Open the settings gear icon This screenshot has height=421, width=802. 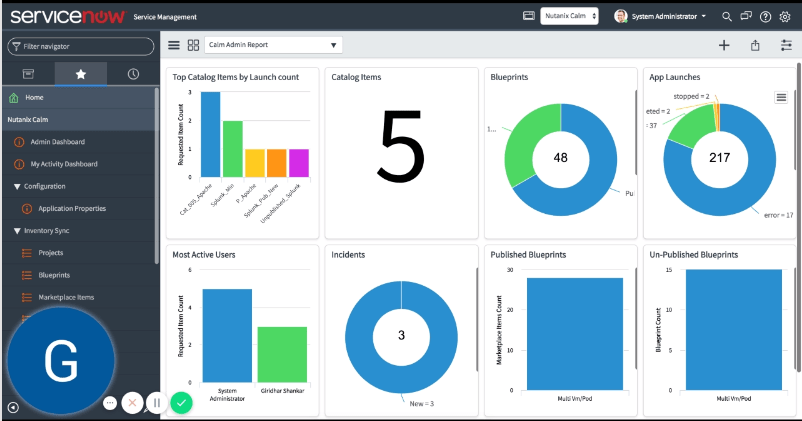pos(784,16)
